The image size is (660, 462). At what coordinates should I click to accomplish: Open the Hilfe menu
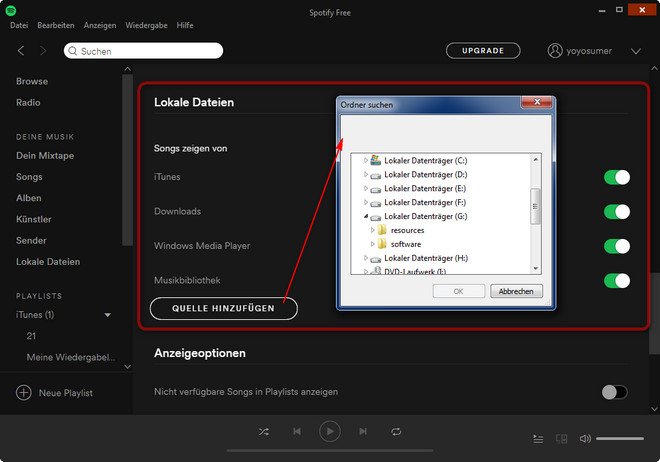click(x=185, y=25)
